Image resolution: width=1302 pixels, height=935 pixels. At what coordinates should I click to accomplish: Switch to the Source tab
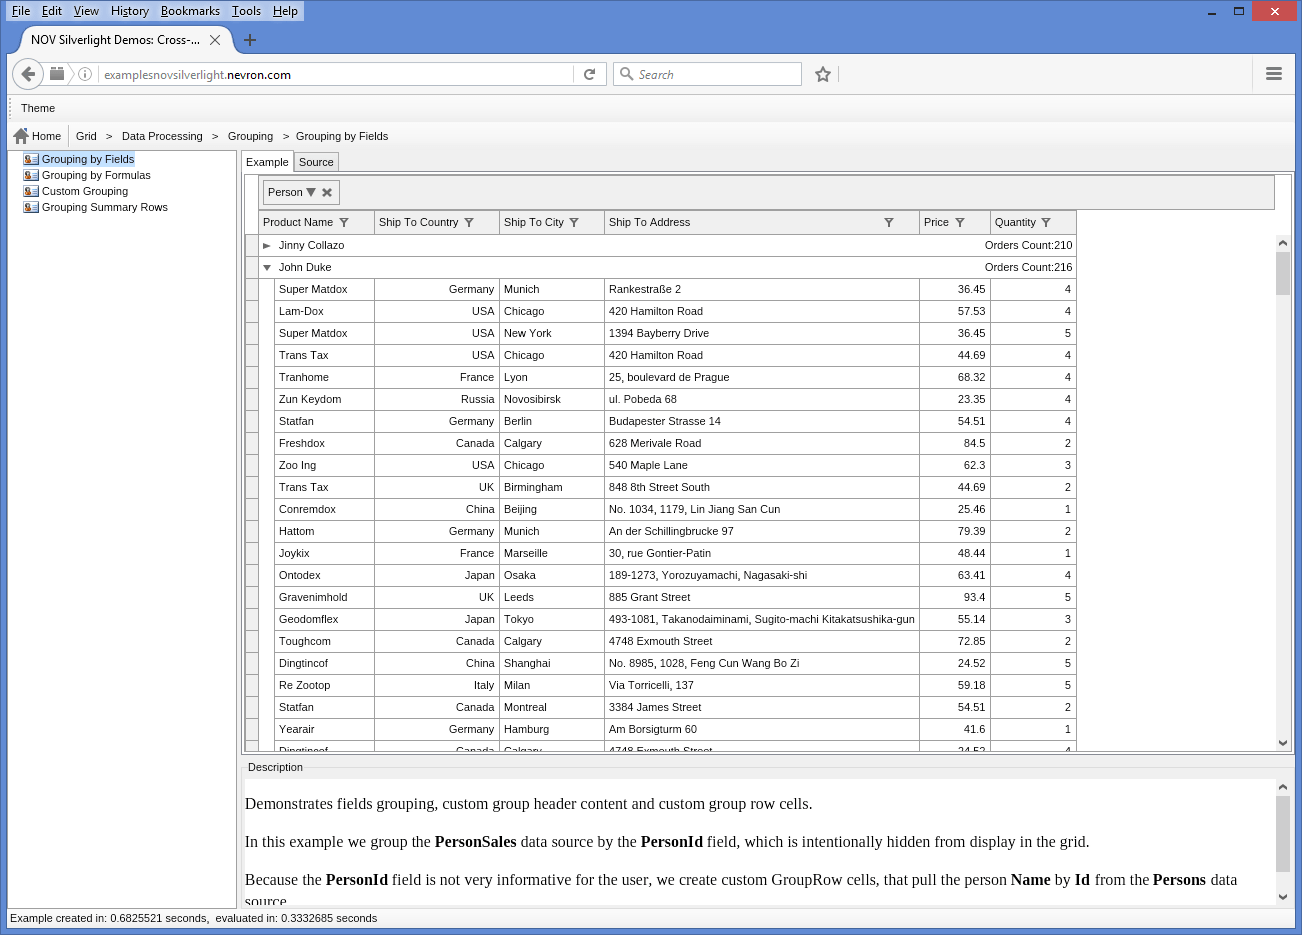(316, 162)
